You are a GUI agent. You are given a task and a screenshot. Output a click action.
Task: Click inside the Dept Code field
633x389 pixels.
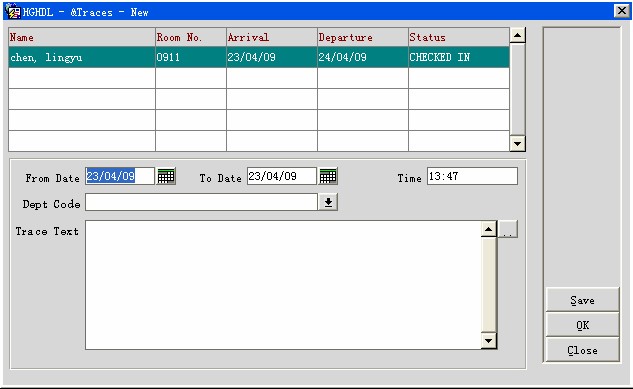[201, 202]
